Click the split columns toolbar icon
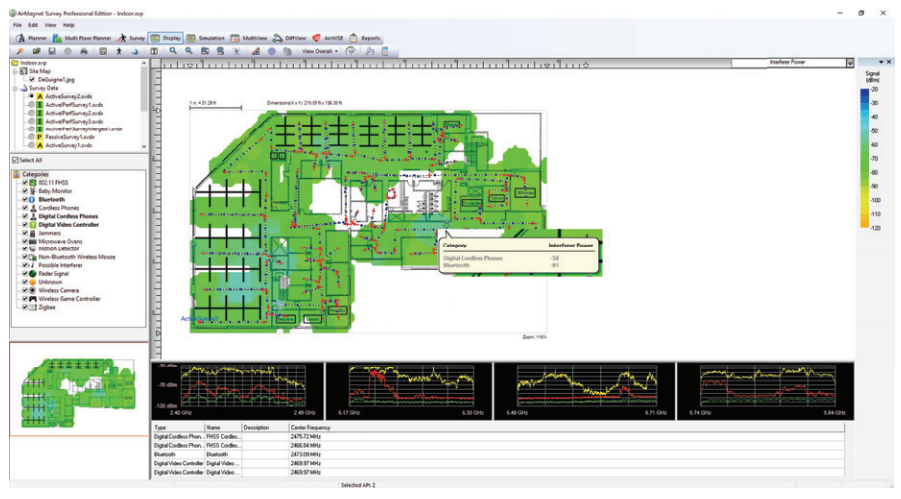The image size is (901, 499). tap(154, 51)
